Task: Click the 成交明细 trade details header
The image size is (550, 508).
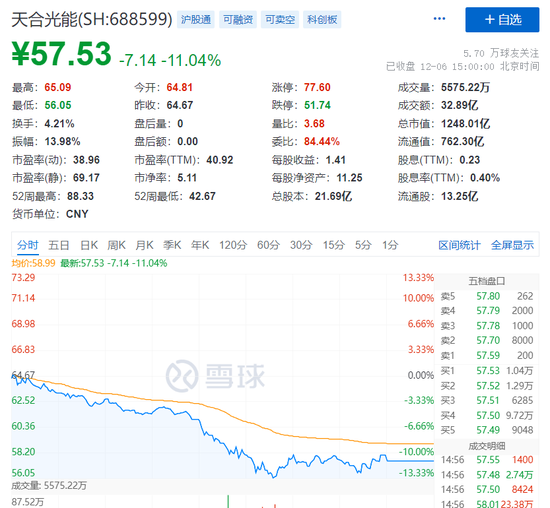Action: [x=487, y=446]
